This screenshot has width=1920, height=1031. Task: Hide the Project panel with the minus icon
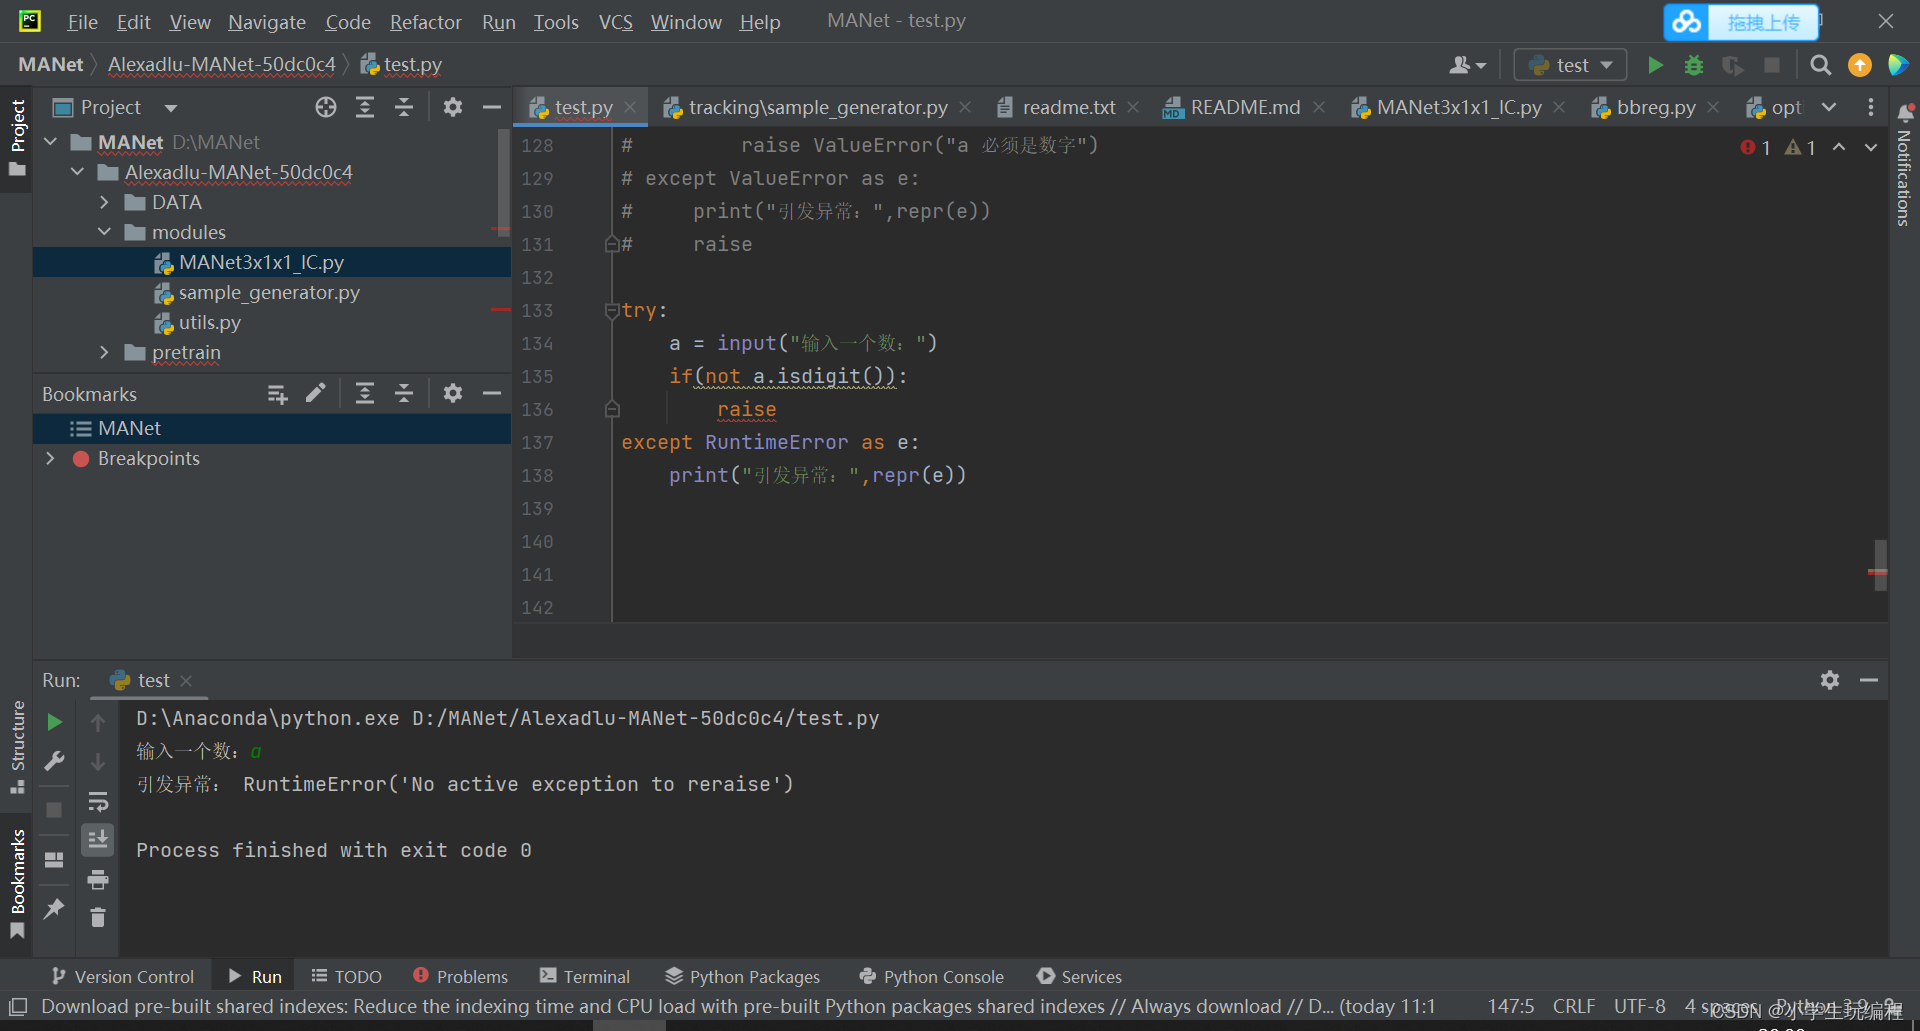[492, 107]
